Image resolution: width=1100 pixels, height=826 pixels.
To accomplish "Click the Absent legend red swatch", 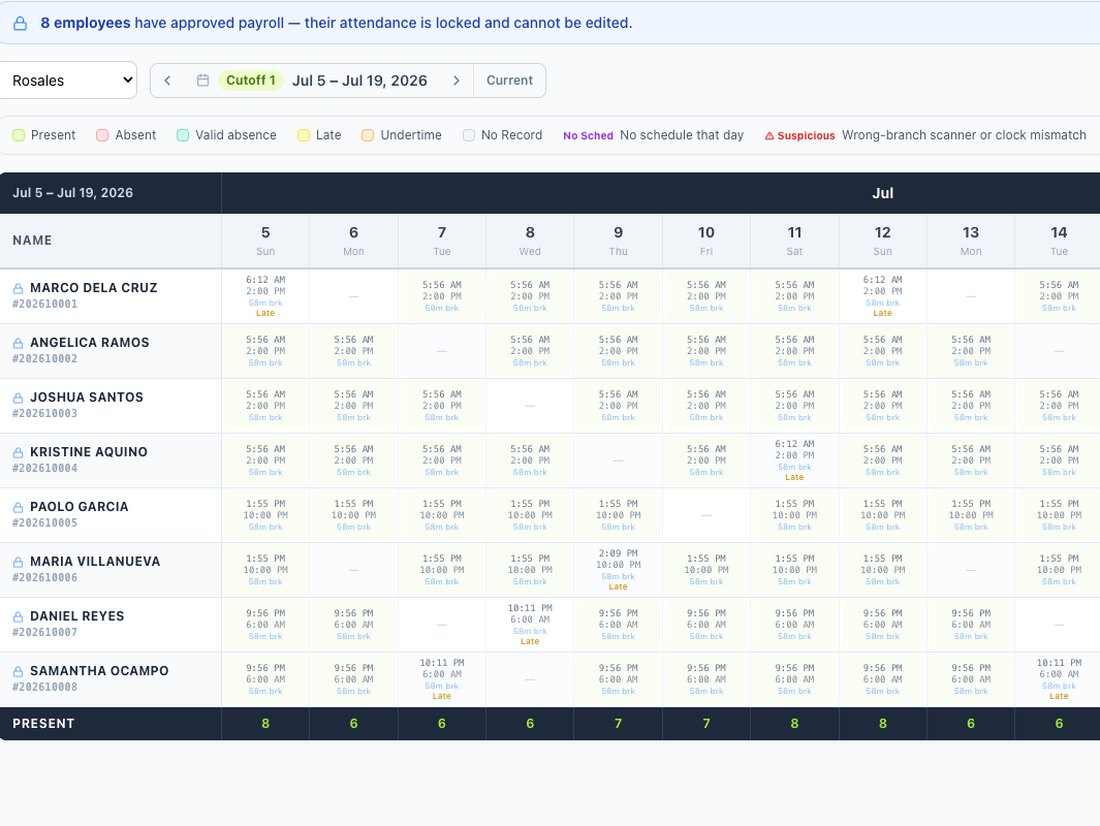I will pos(102,135).
